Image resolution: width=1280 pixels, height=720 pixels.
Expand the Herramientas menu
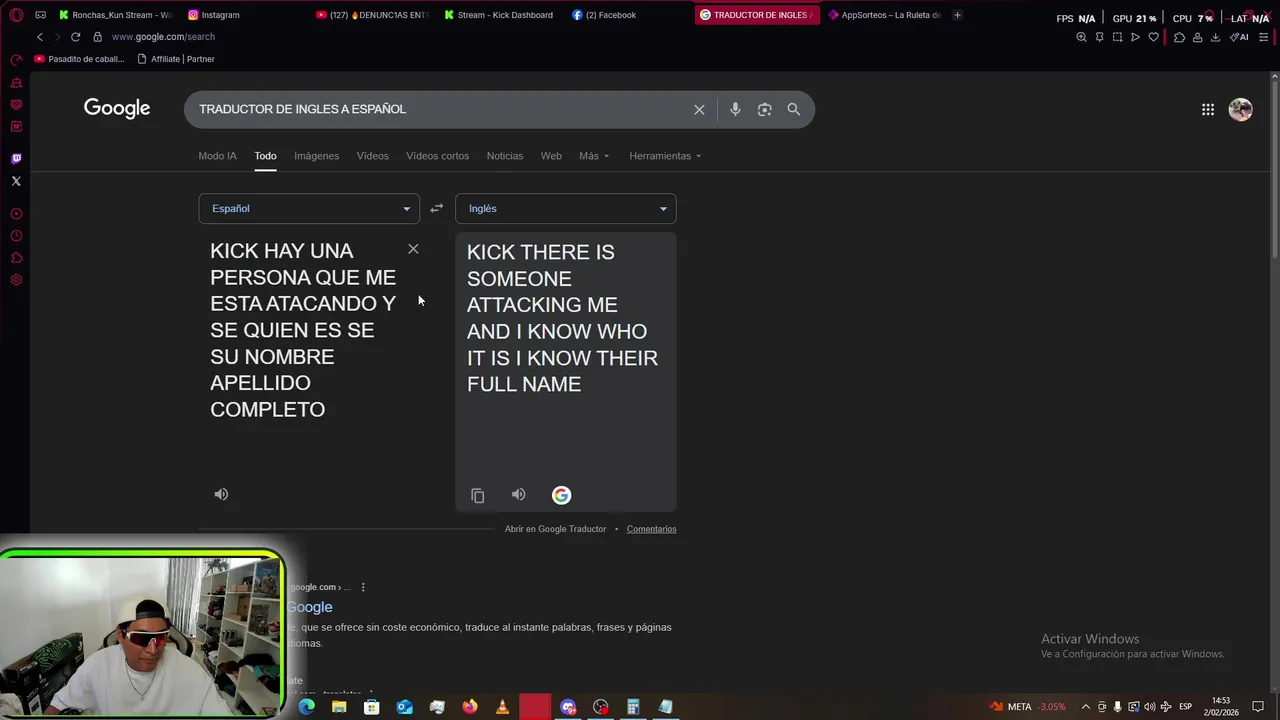pyautogui.click(x=665, y=156)
